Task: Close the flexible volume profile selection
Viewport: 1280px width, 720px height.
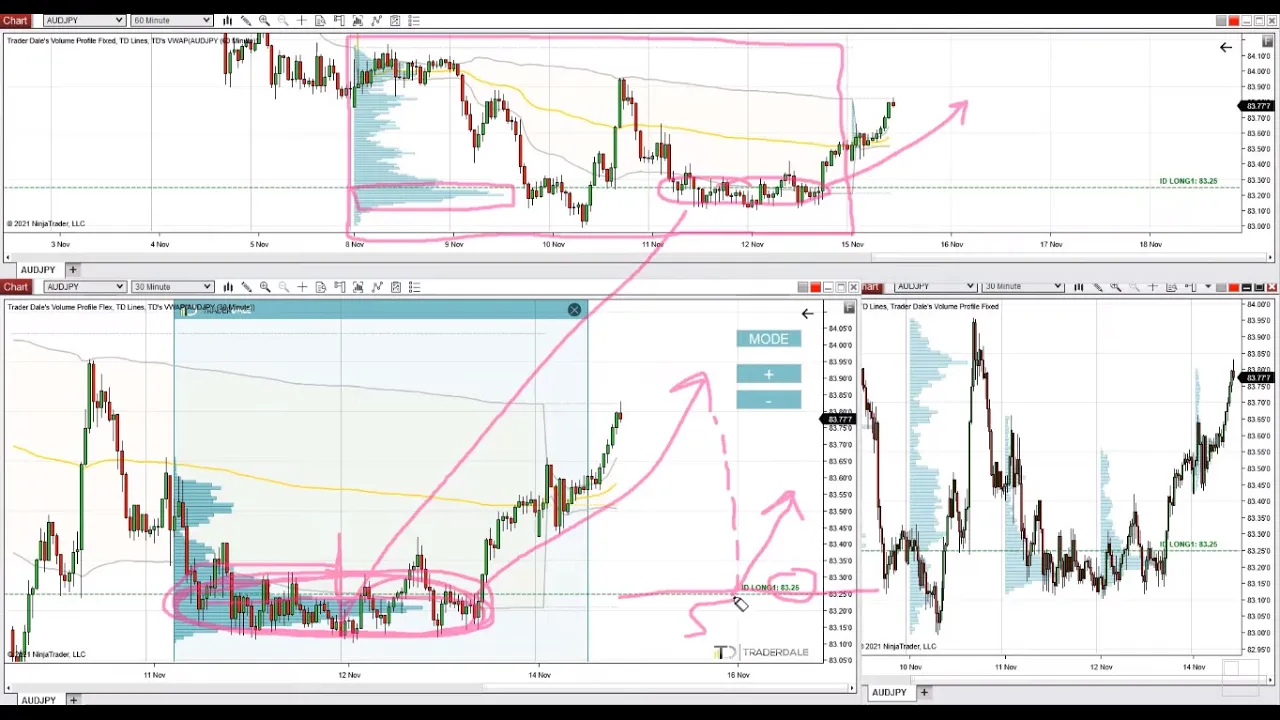Action: coord(574,310)
